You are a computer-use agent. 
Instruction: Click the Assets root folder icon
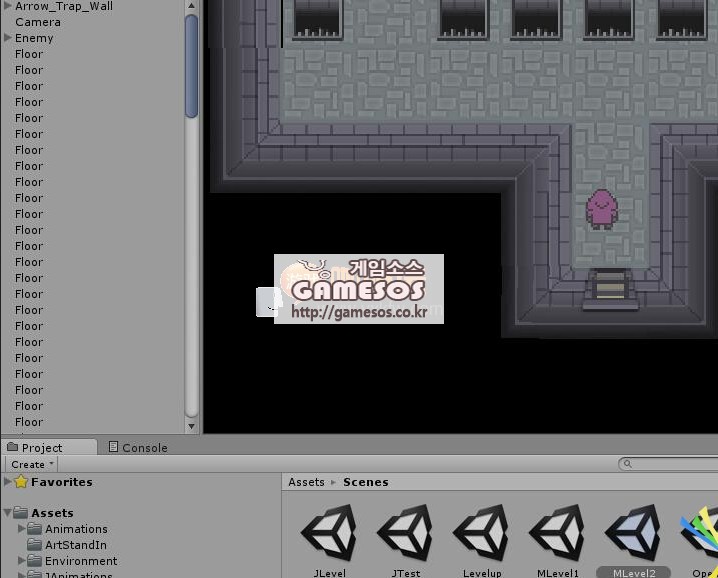click(21, 513)
